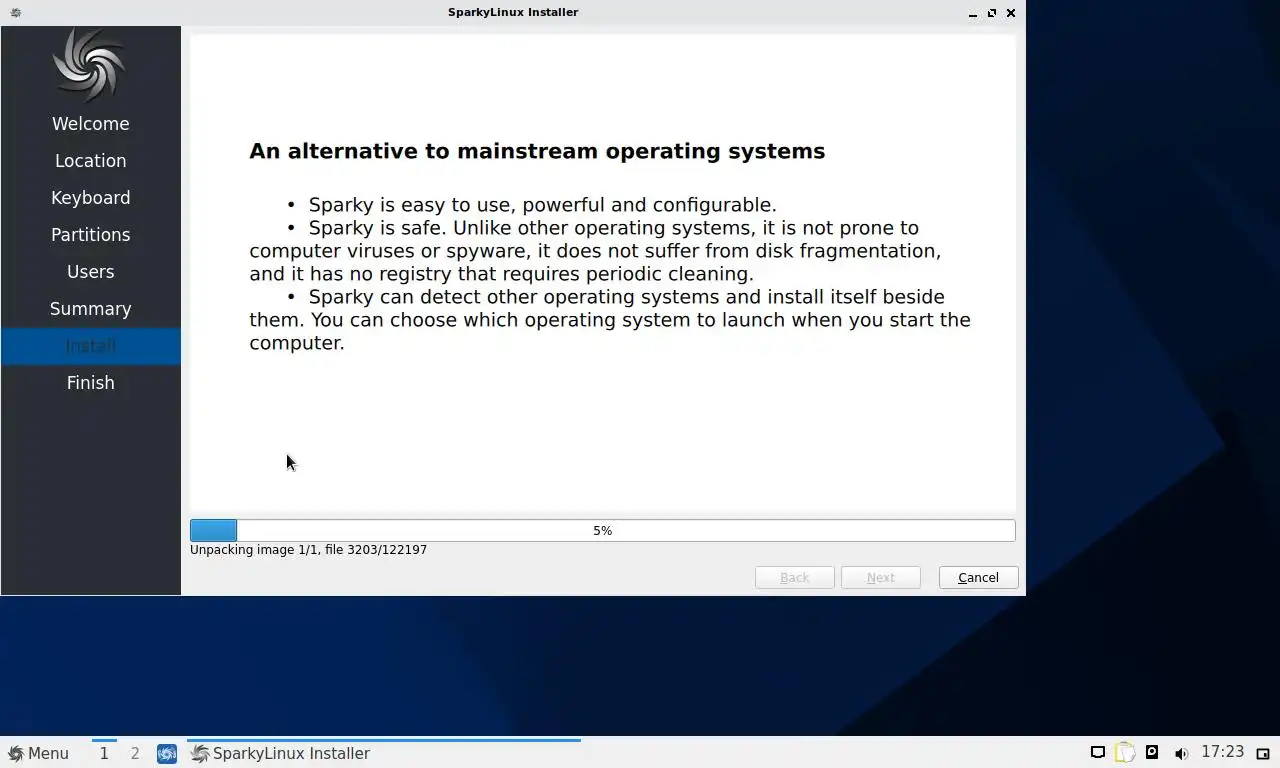This screenshot has height=768, width=1280.
Task: Click the 5% installation progress bar
Action: point(602,531)
